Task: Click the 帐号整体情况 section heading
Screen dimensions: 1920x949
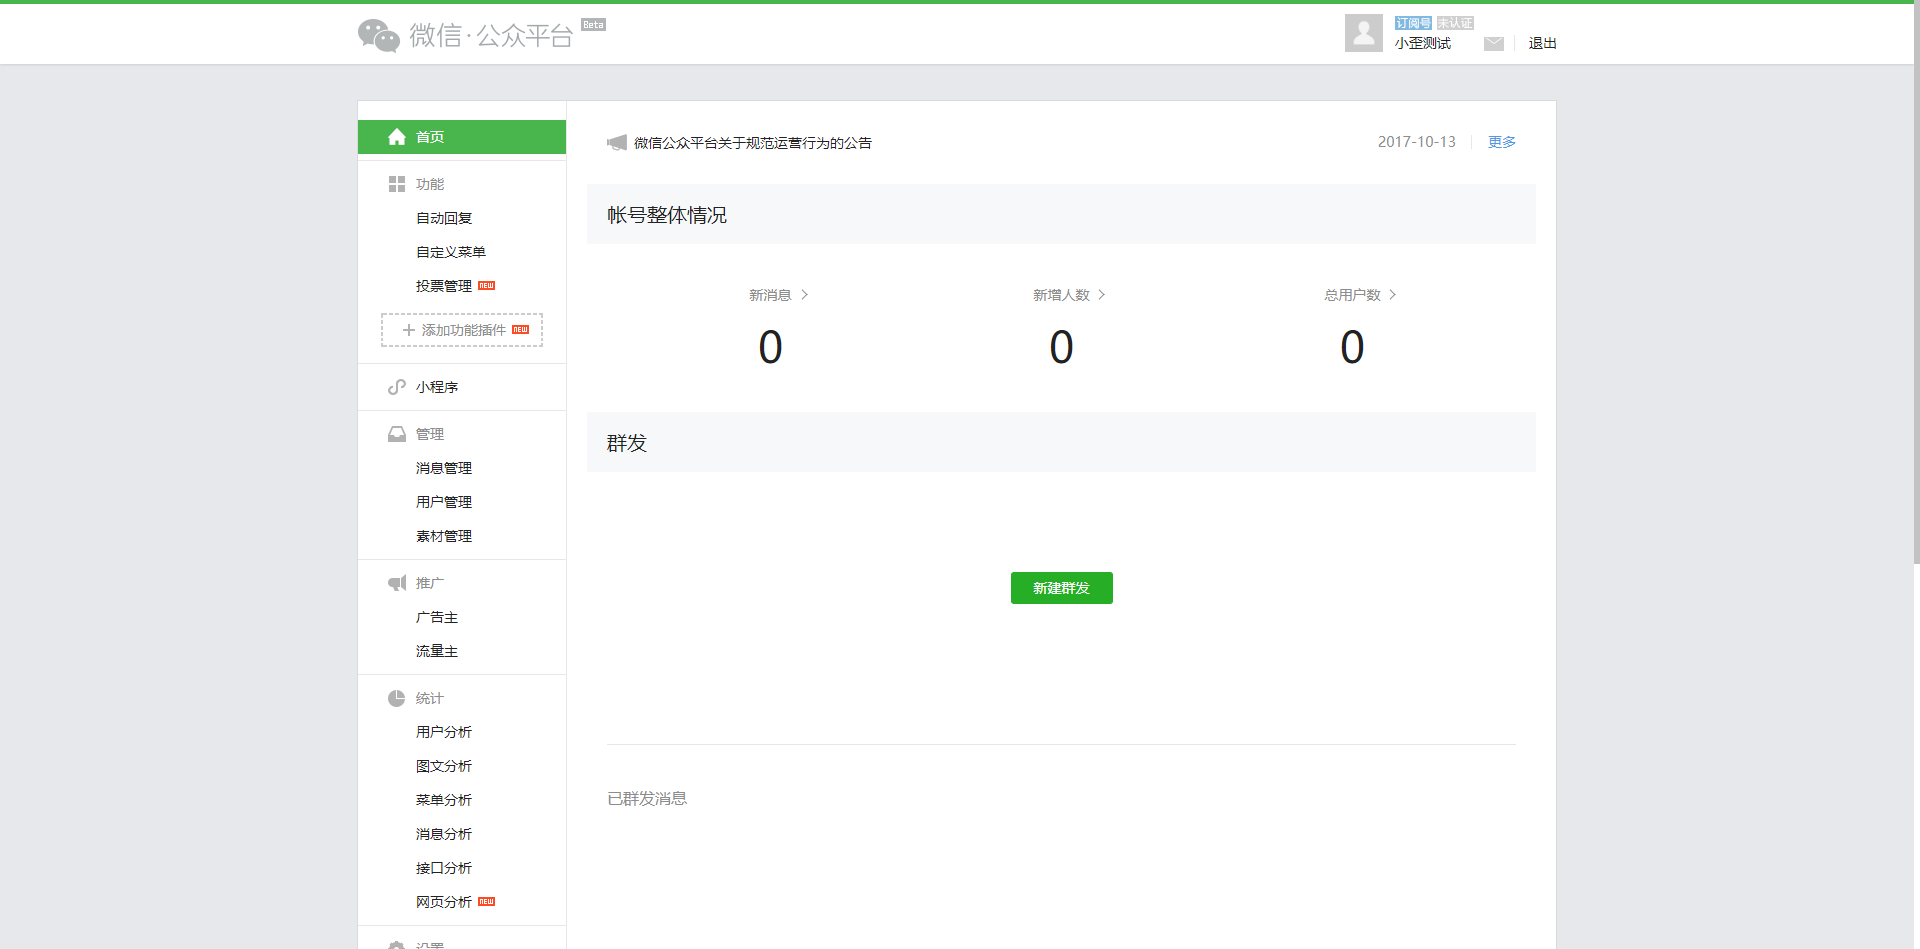Action: (x=667, y=215)
